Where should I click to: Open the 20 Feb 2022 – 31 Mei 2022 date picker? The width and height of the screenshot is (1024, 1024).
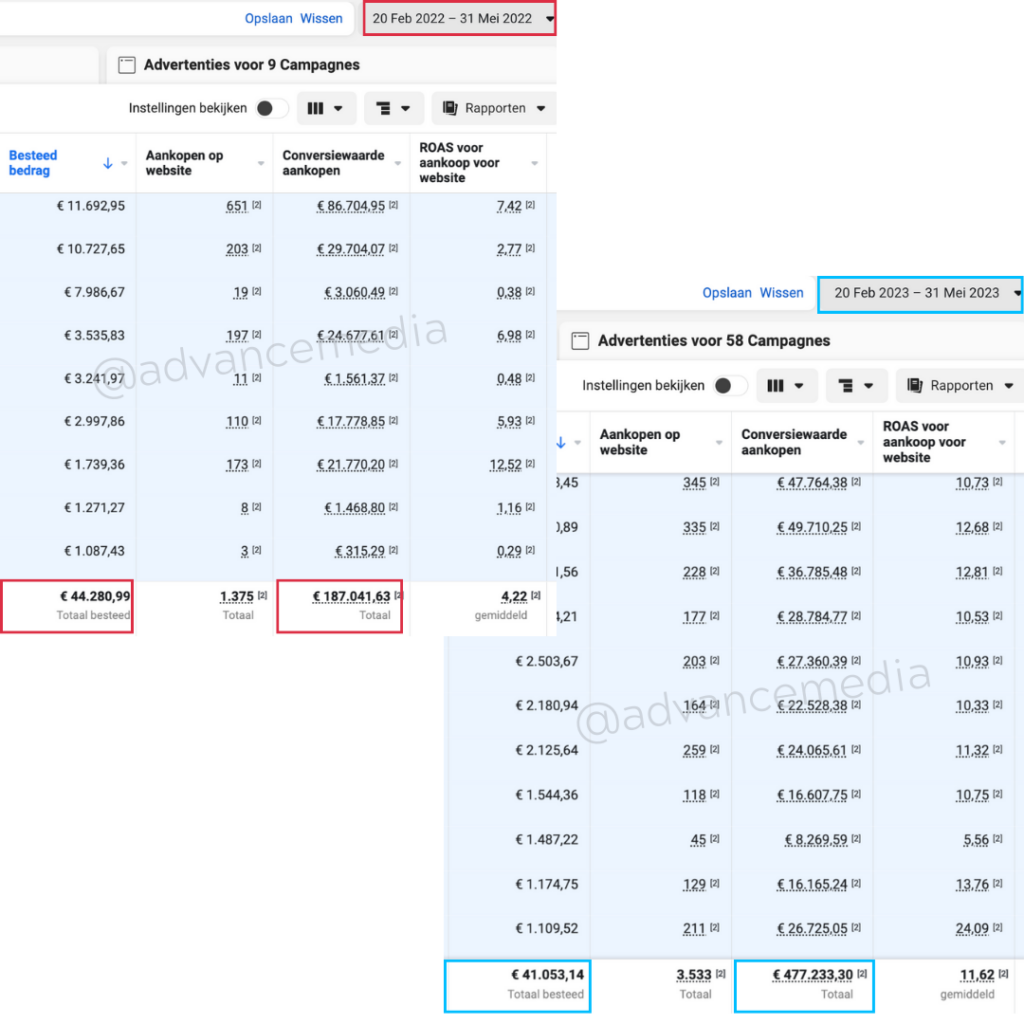click(459, 18)
